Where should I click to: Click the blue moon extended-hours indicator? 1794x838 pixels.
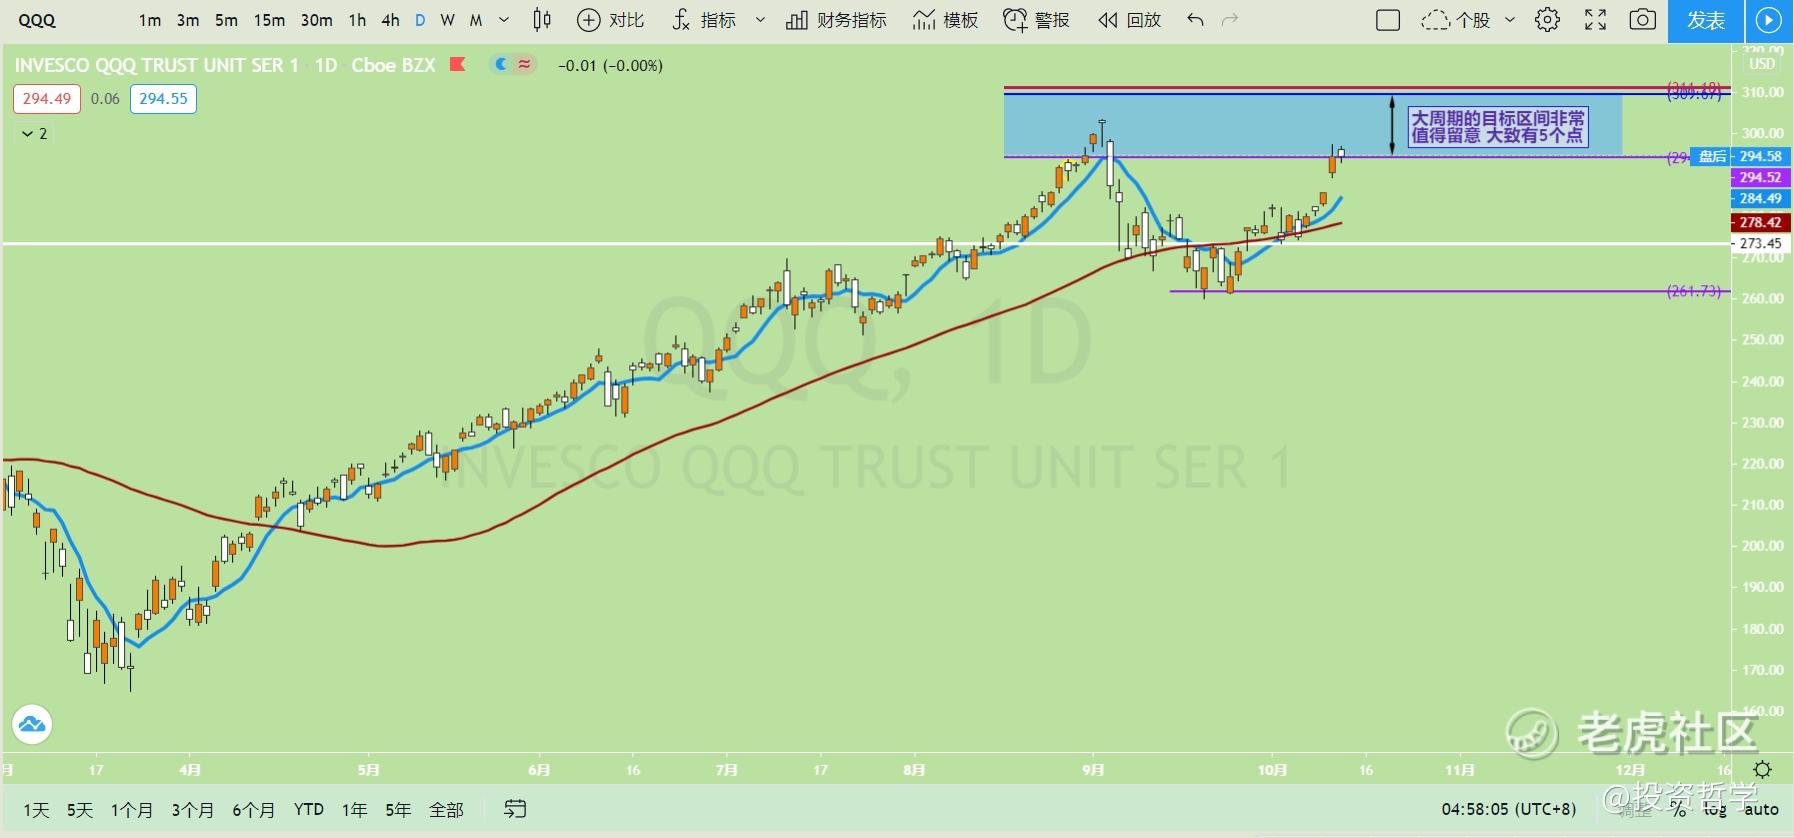501,65
